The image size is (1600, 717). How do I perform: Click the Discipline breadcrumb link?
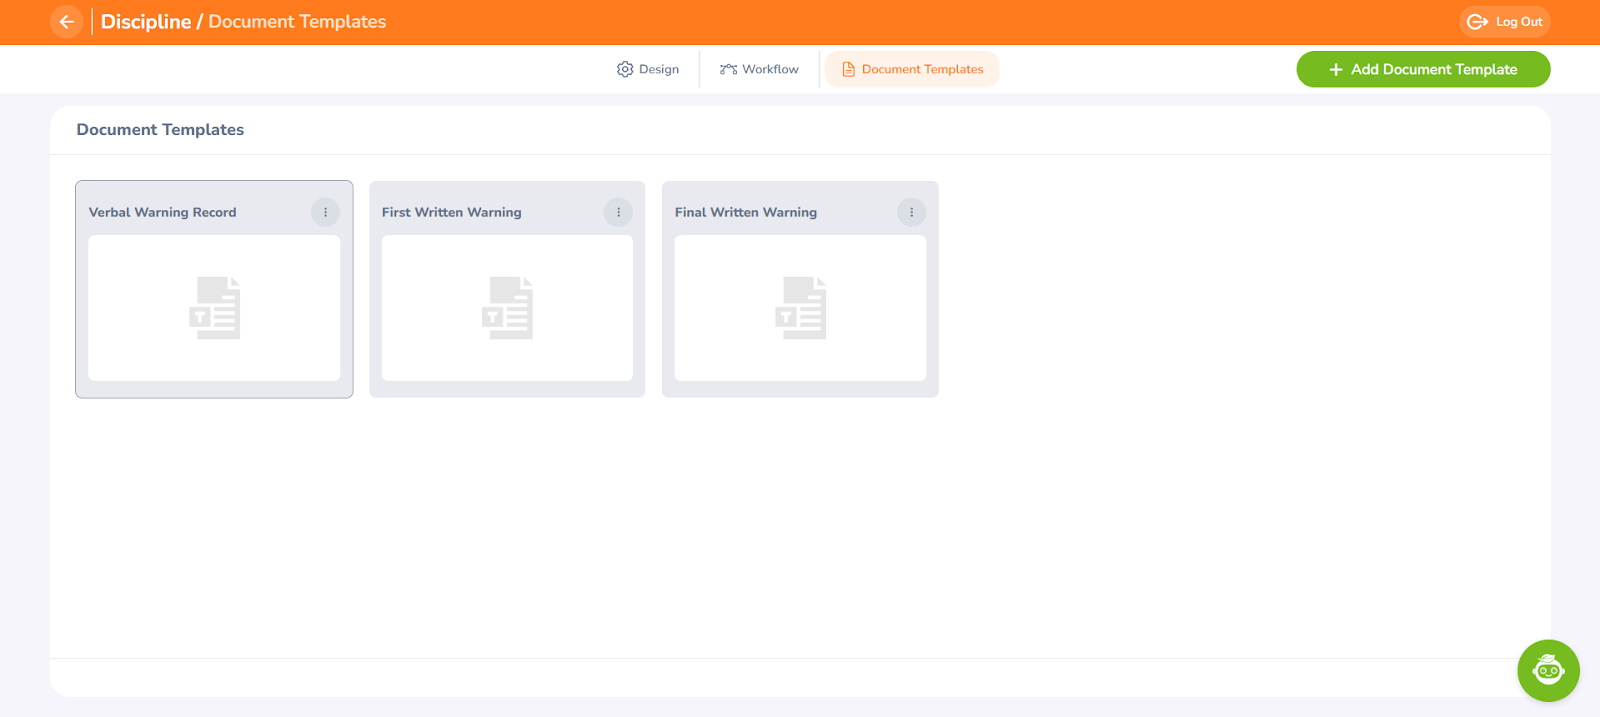point(146,22)
